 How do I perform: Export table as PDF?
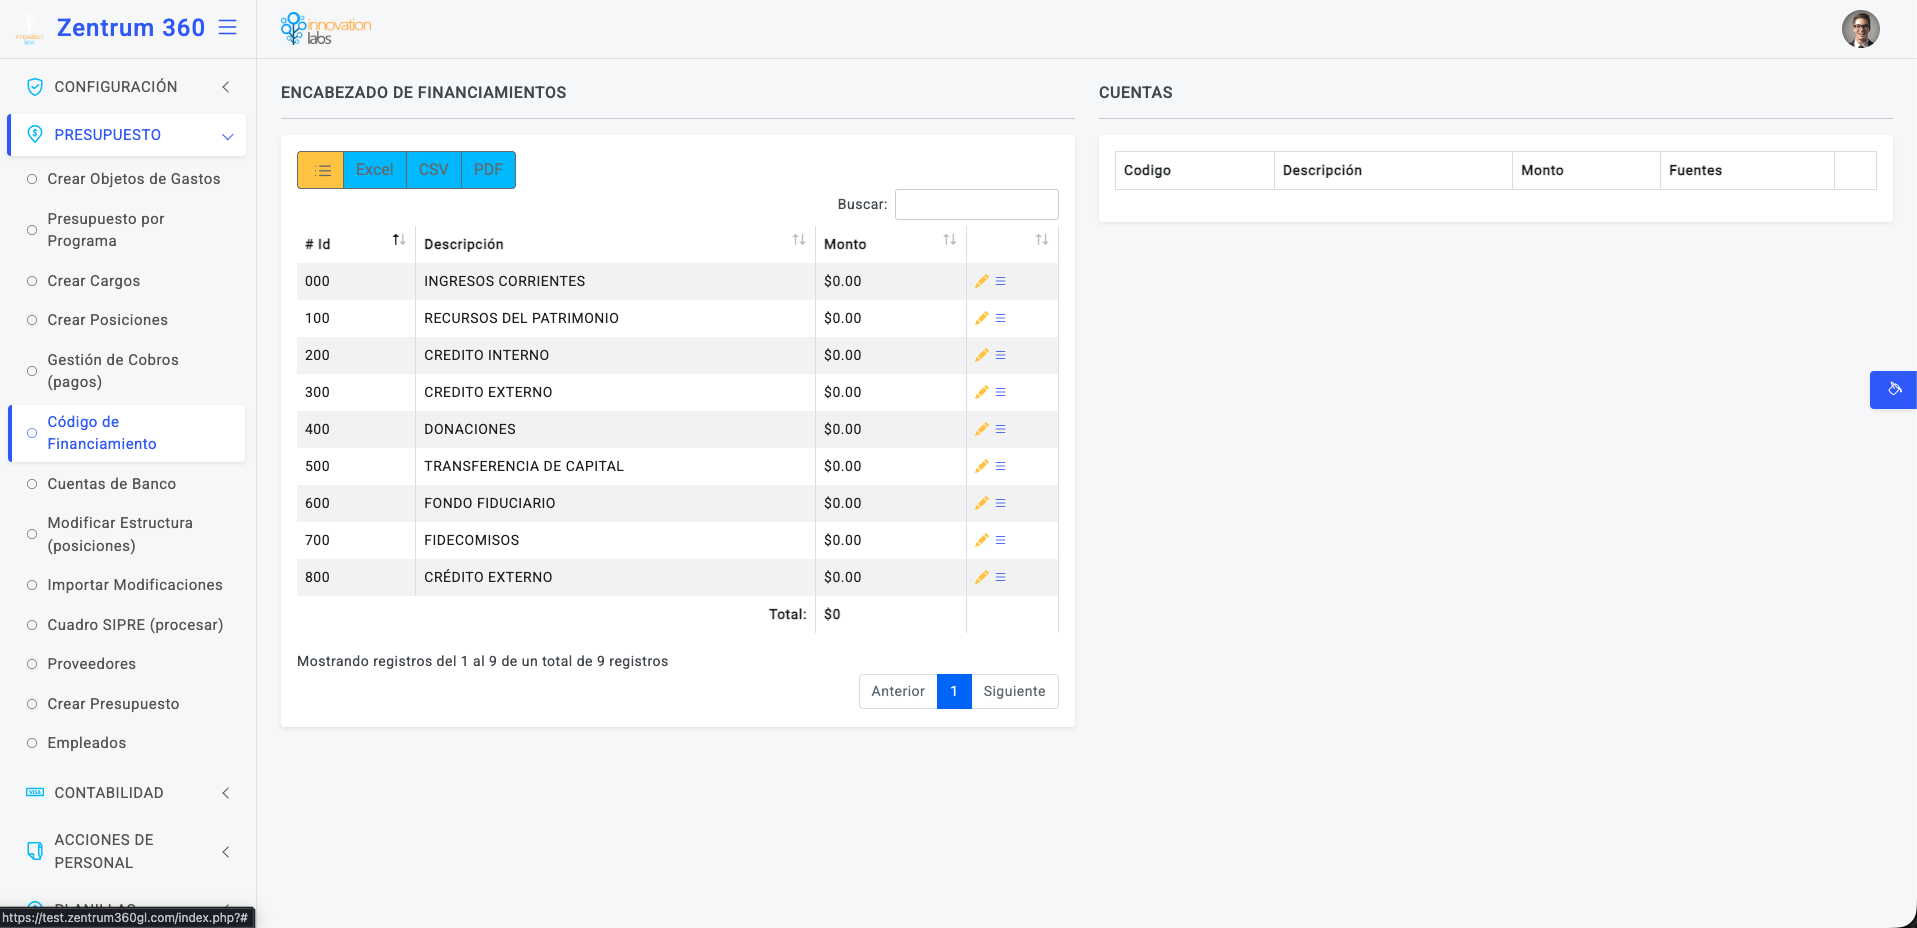pos(488,170)
